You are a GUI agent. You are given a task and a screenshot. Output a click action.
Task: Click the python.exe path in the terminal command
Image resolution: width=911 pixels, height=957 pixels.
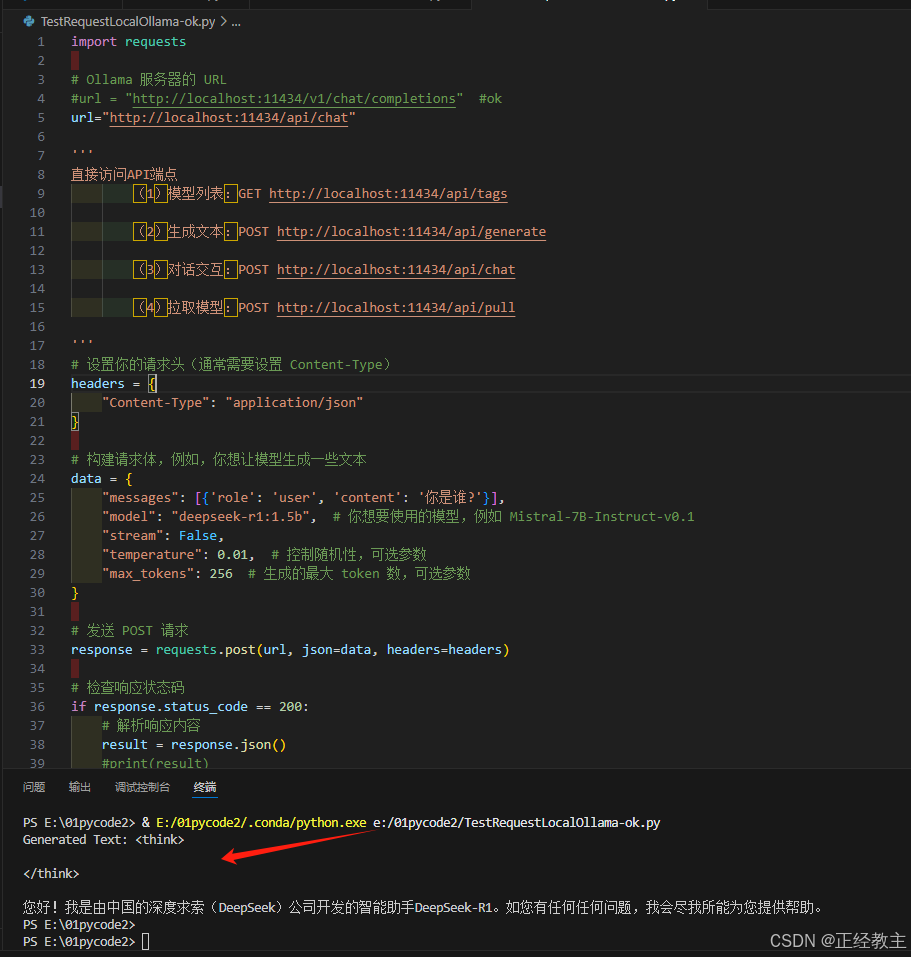261,823
